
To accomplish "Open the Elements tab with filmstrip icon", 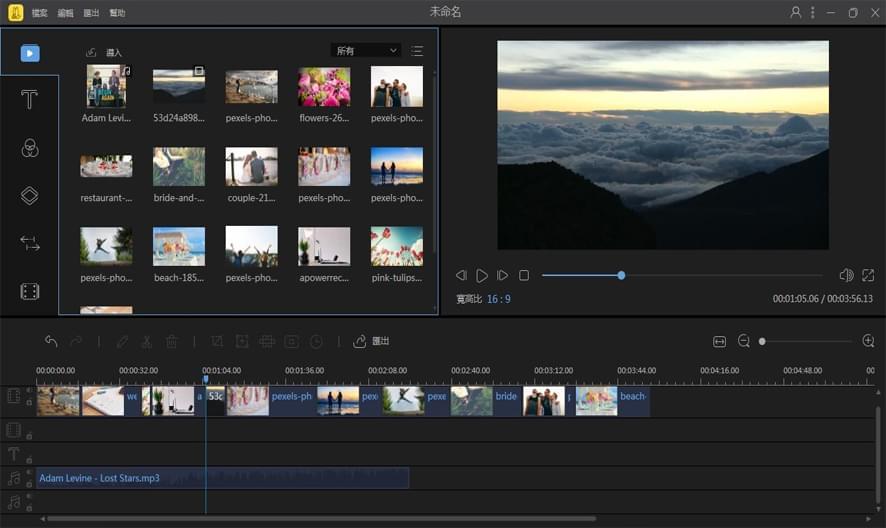I will 30,291.
